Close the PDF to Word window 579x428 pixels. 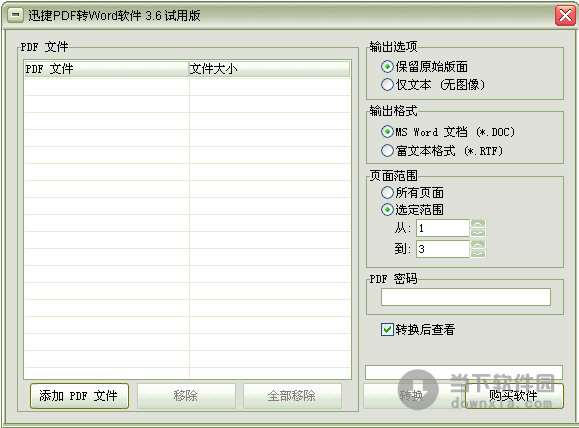point(565,16)
